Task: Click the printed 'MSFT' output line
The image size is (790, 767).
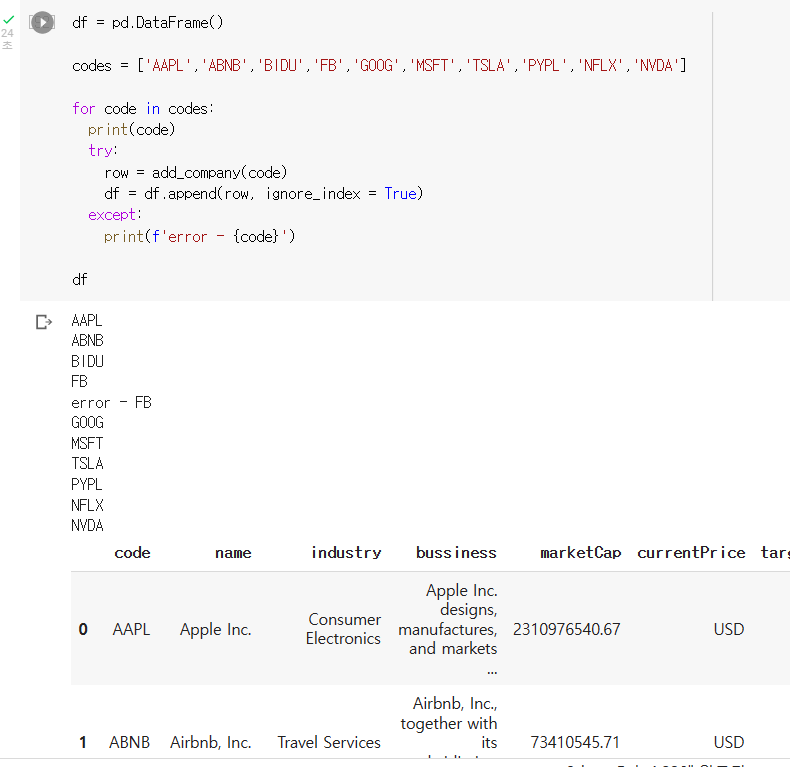Action: 87,443
